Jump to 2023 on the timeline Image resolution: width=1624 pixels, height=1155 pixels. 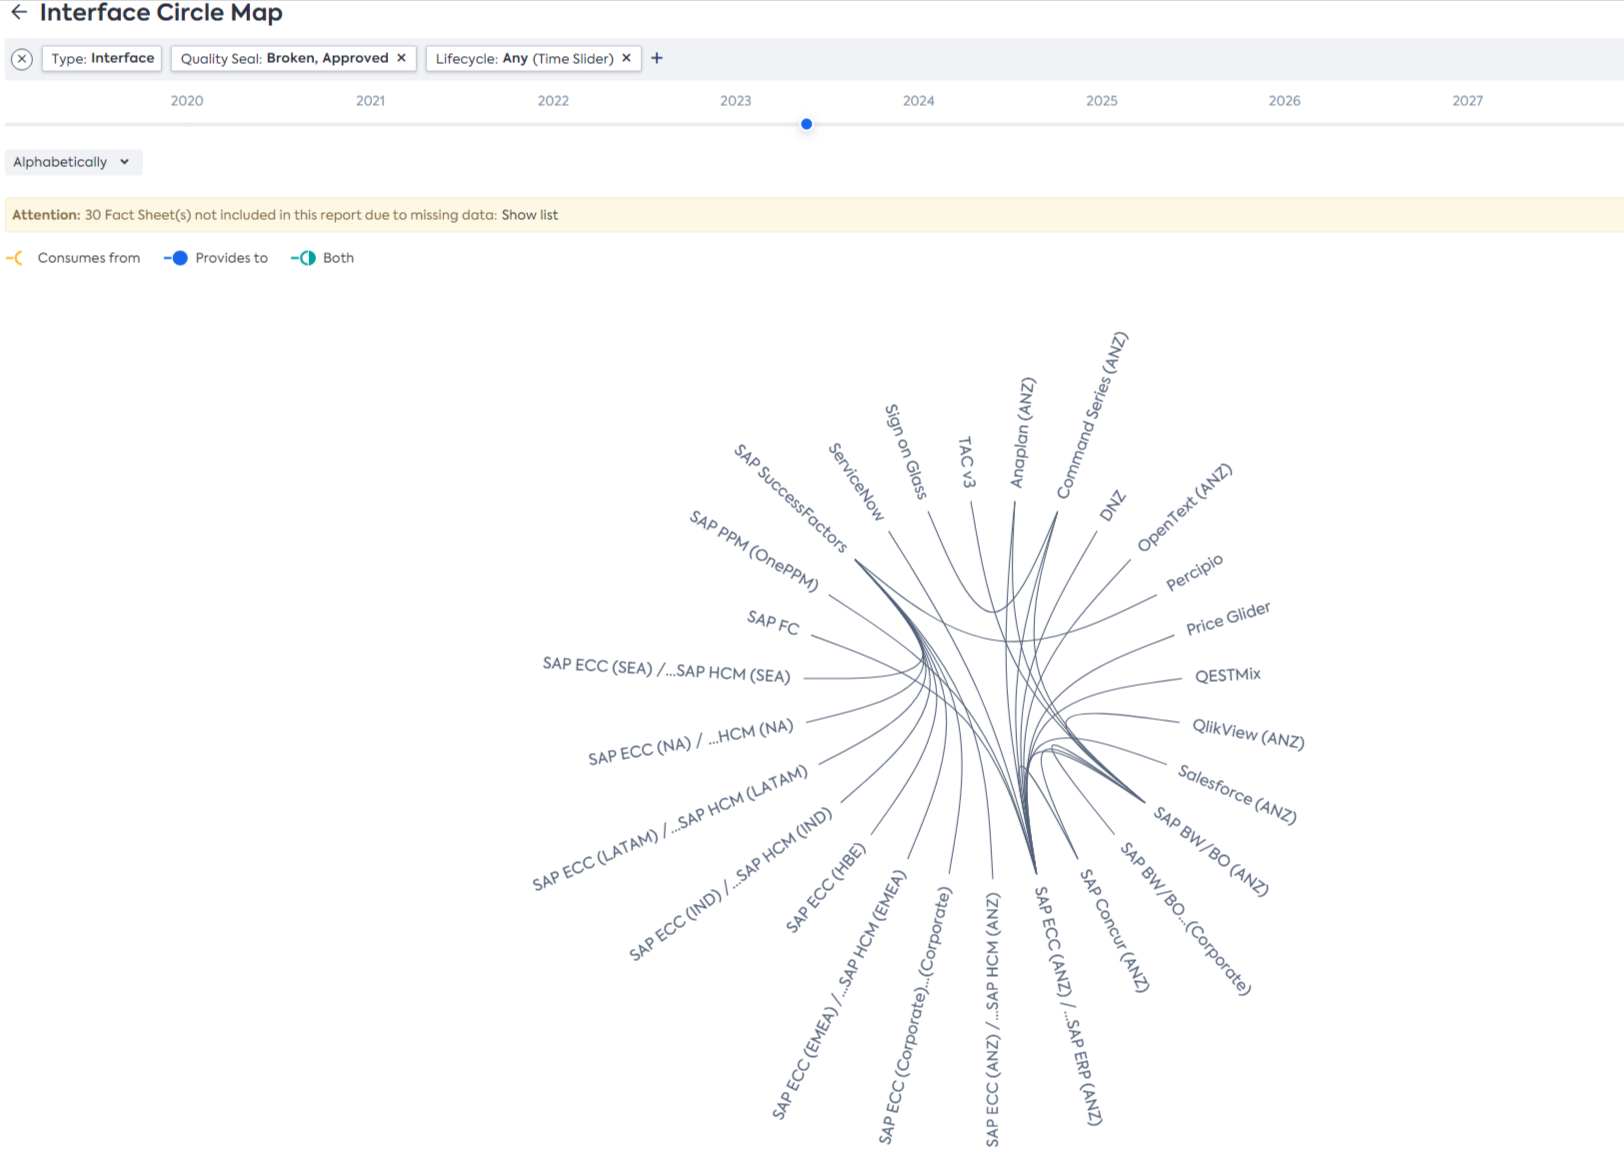[x=736, y=101]
